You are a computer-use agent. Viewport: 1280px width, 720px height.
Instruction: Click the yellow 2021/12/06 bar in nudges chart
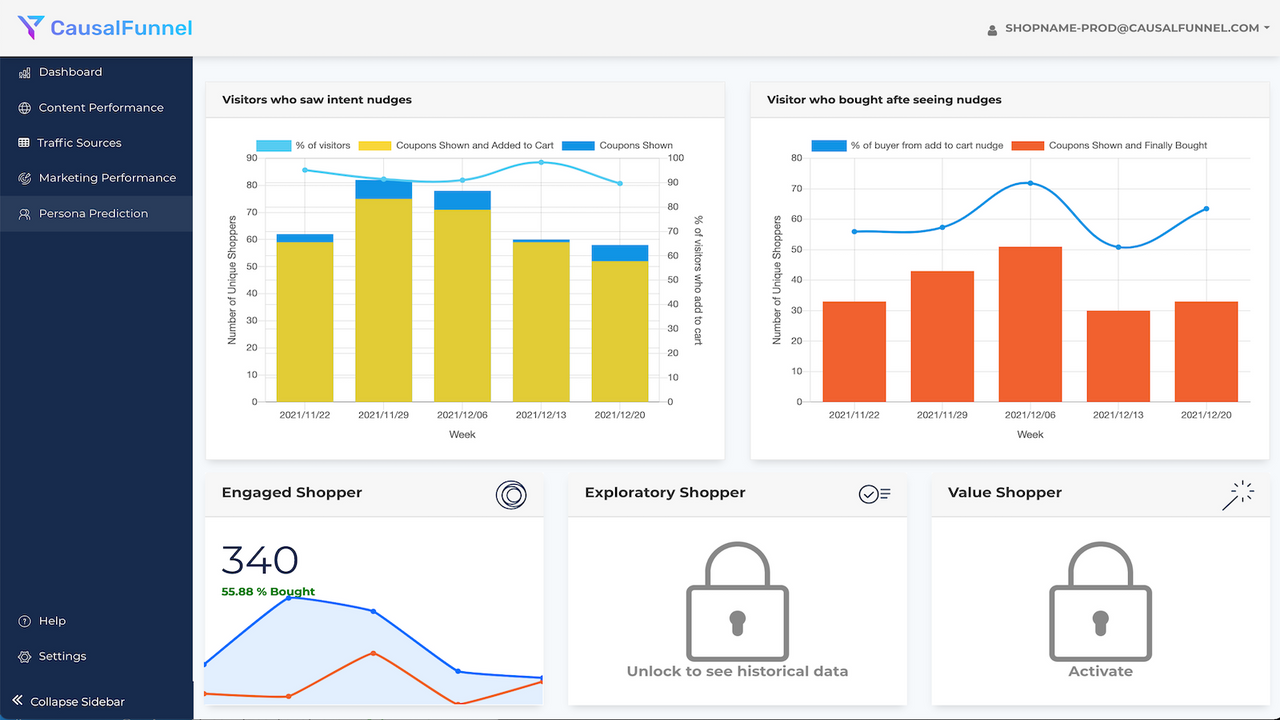point(462,306)
